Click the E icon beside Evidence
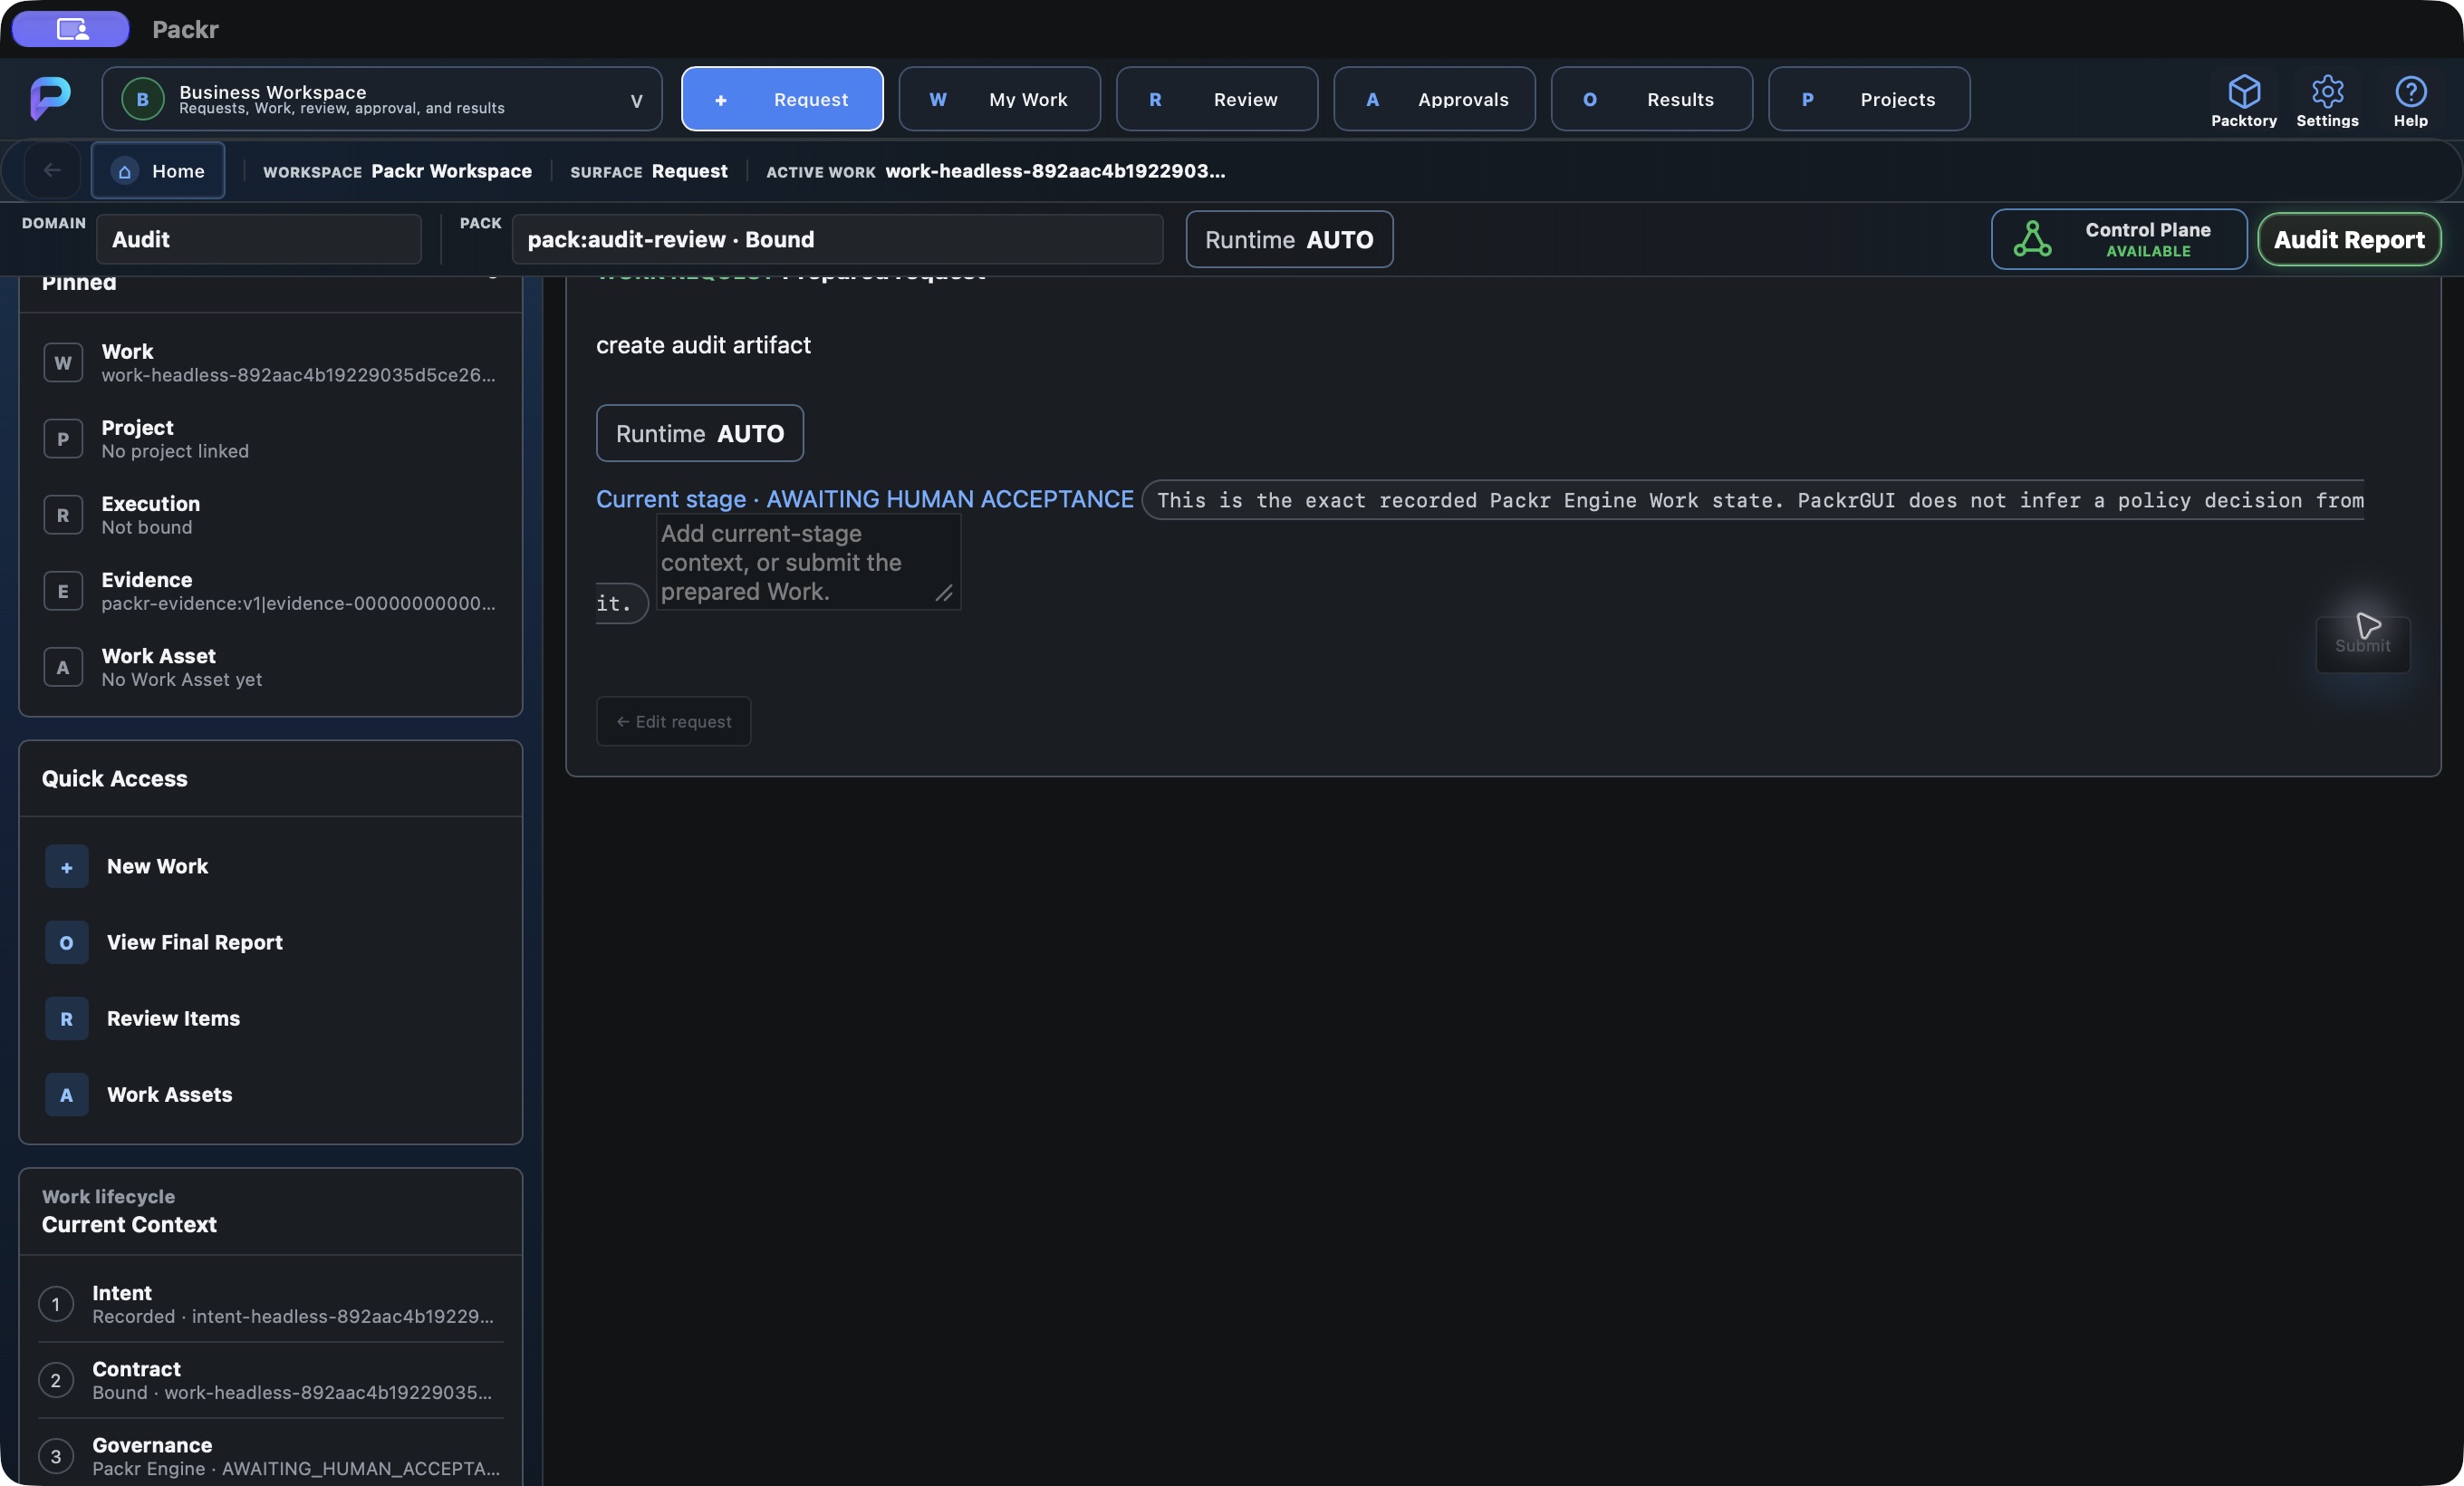 tap(63, 591)
